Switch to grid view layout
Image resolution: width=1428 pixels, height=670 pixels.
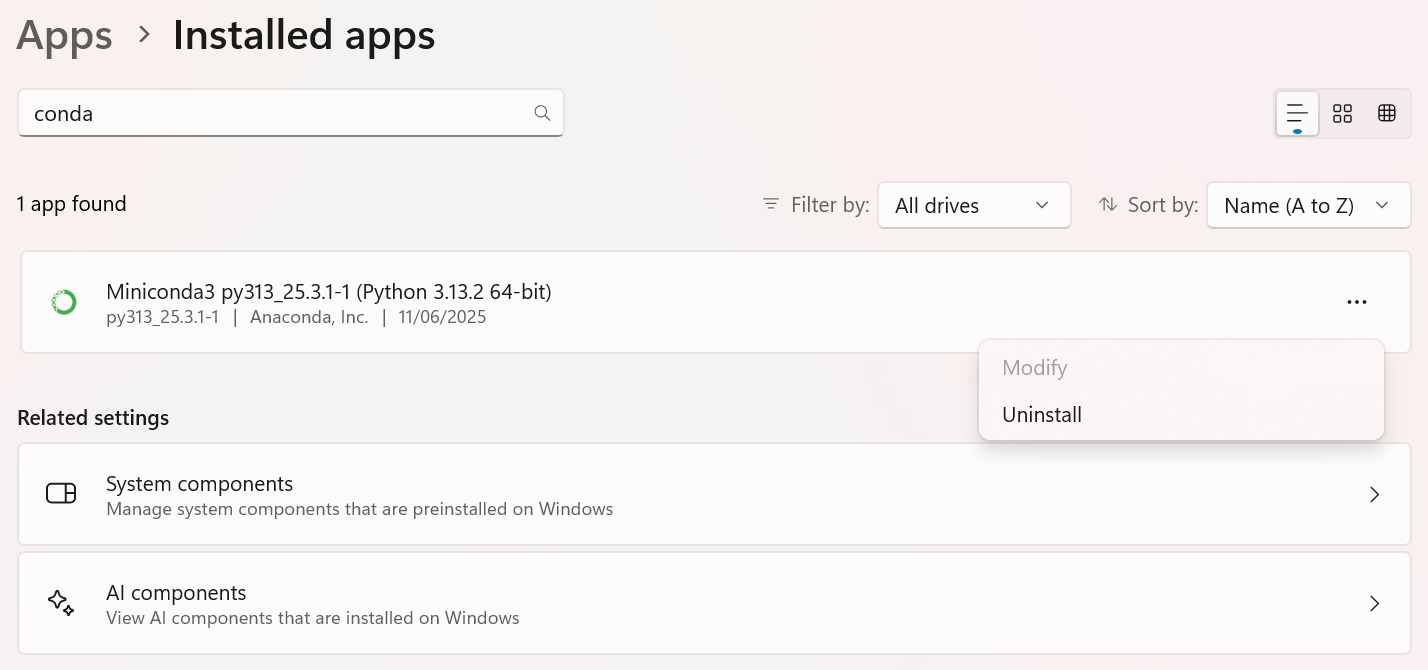(1342, 113)
